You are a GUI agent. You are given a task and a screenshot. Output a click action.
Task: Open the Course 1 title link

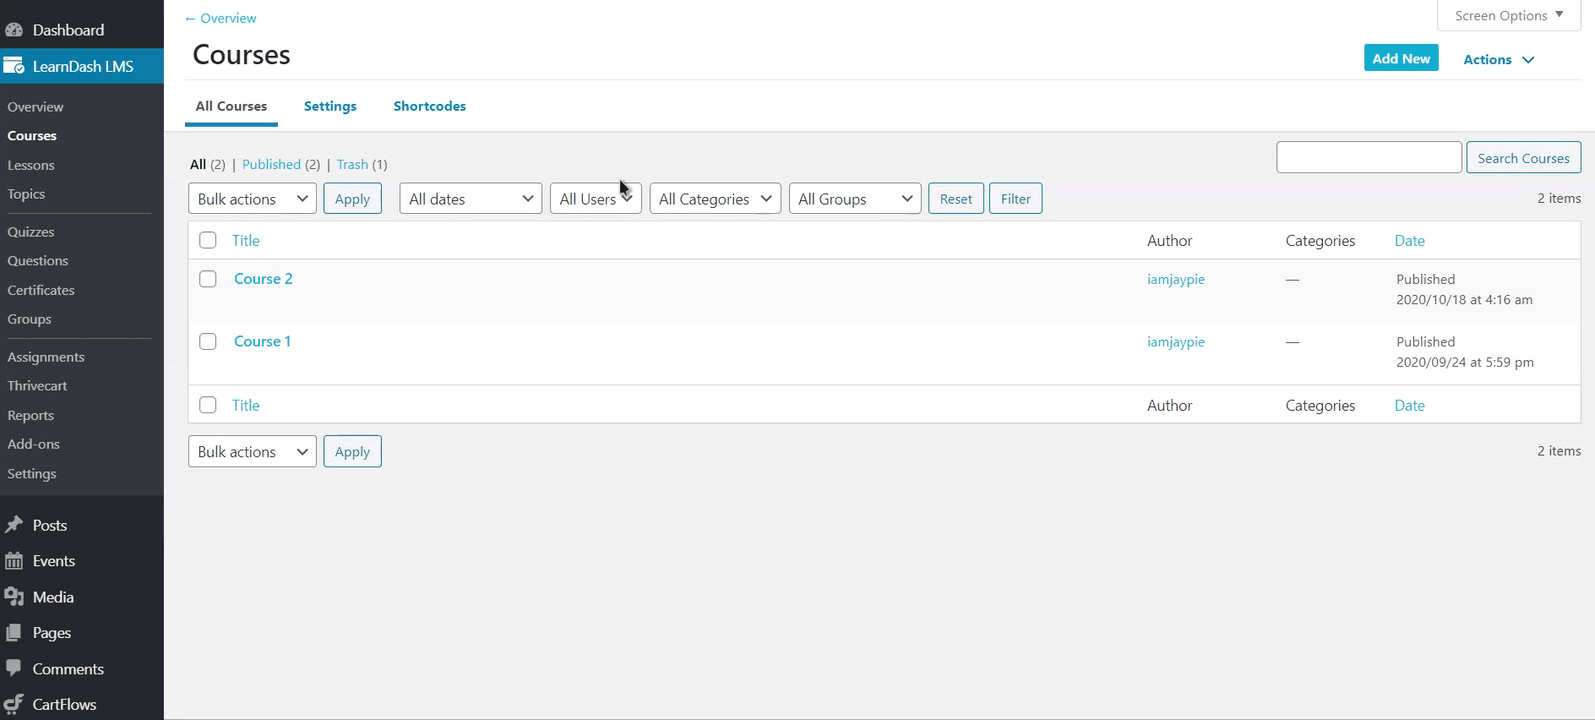[262, 342]
